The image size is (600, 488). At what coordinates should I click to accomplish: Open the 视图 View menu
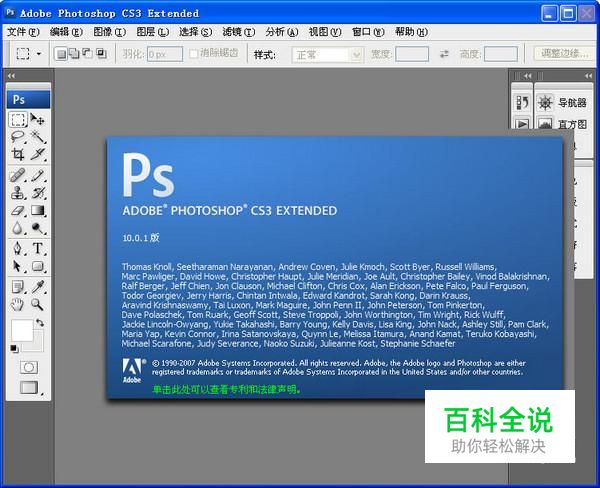point(325,32)
